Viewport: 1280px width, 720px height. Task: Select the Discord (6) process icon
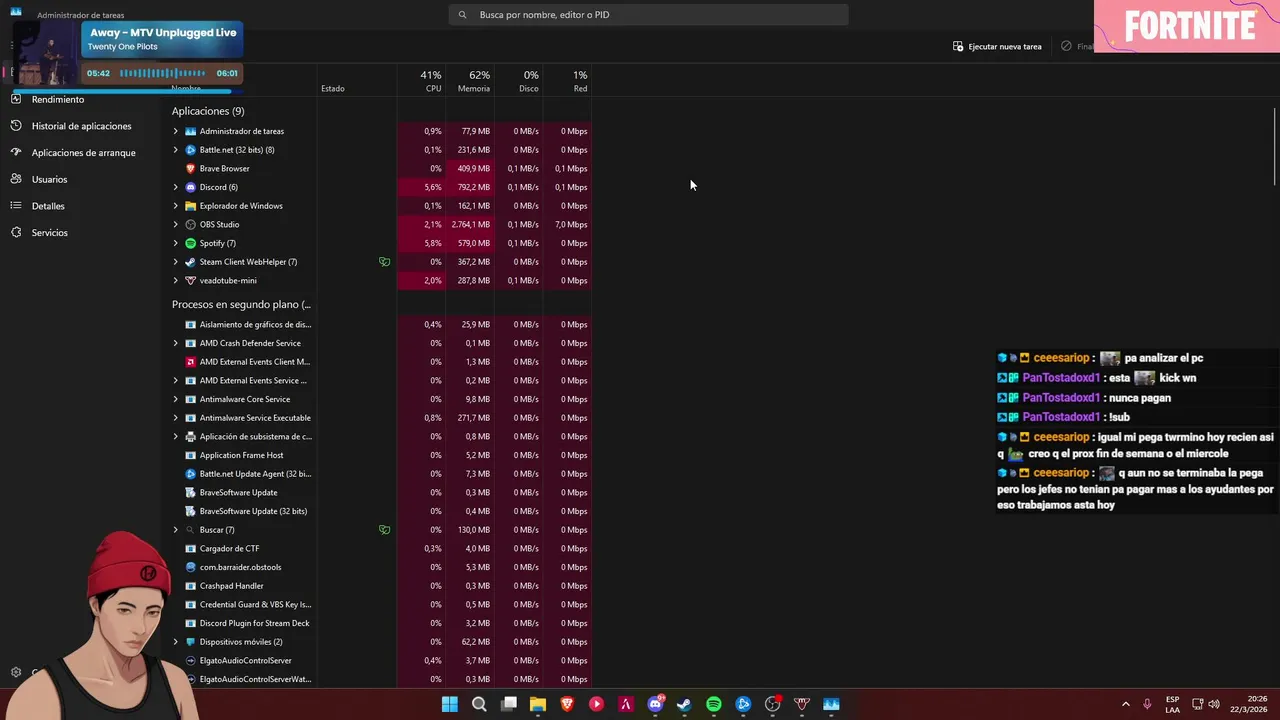pyautogui.click(x=191, y=187)
